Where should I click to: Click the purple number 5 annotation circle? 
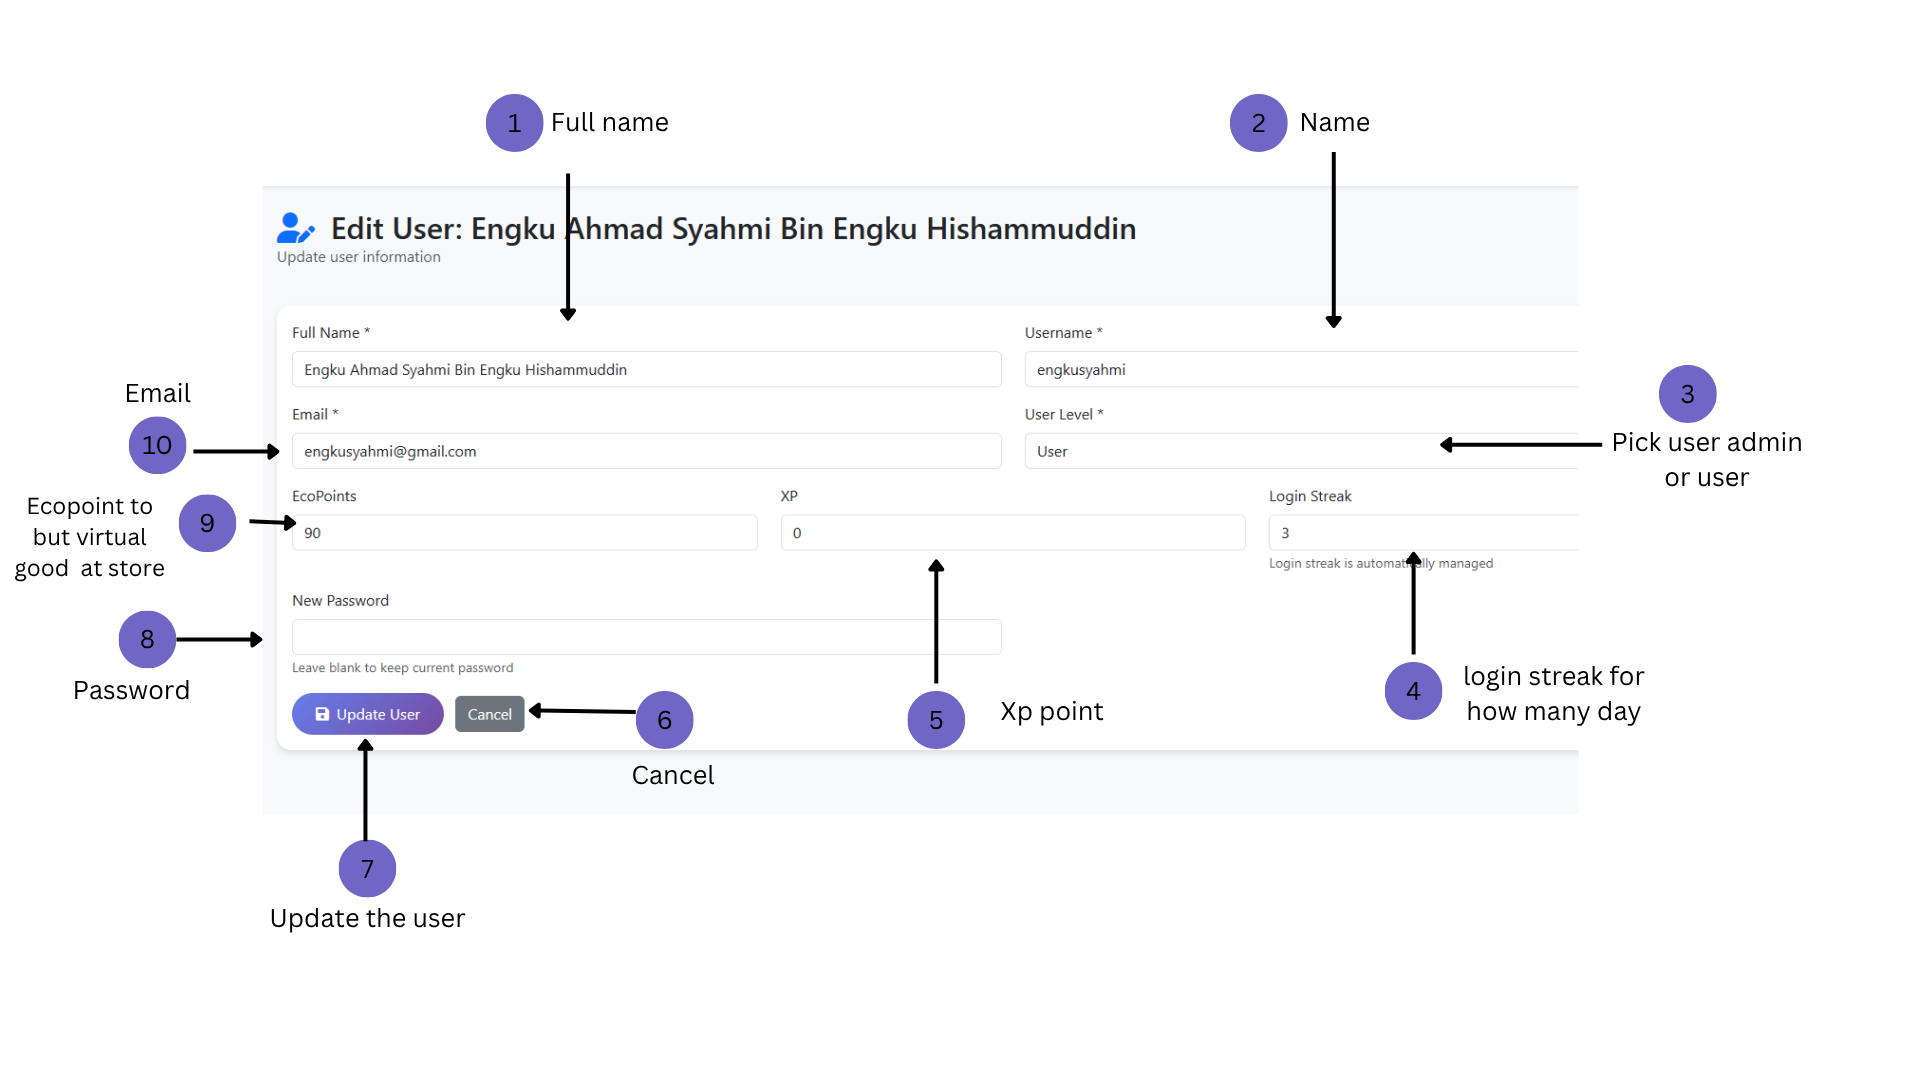[936, 720]
